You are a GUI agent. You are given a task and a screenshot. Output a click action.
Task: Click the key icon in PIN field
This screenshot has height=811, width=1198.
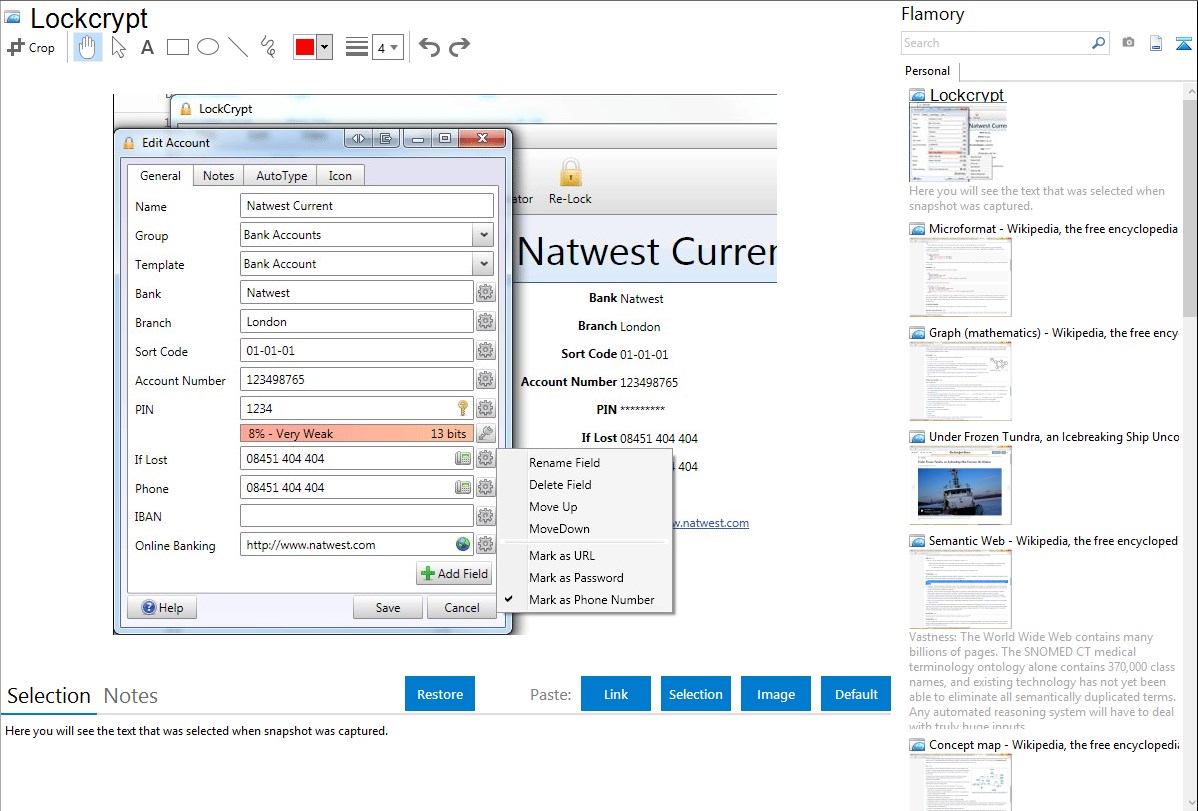point(462,408)
